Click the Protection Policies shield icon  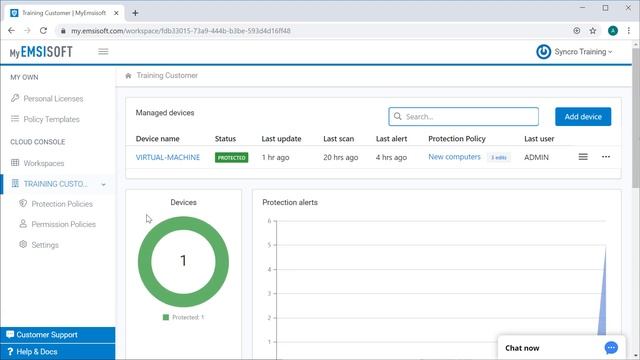point(23,203)
